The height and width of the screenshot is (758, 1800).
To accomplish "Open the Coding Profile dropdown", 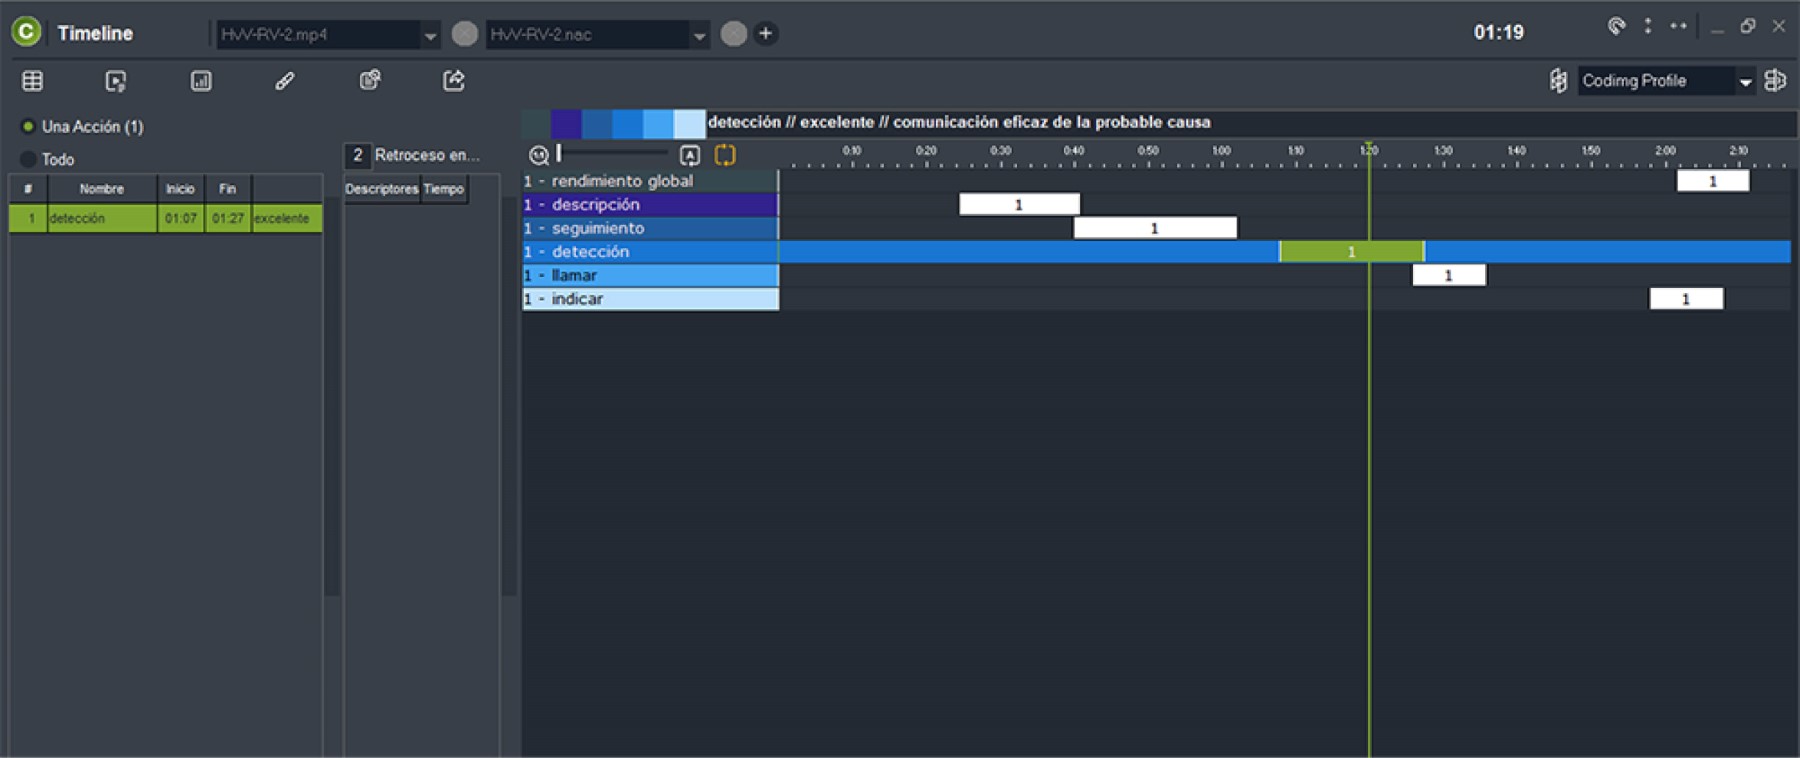I will pyautogui.click(x=1745, y=82).
